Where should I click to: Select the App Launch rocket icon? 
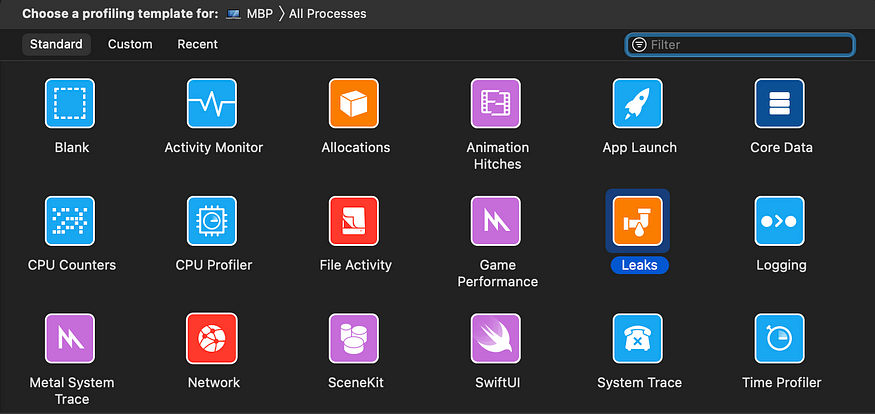(638, 103)
